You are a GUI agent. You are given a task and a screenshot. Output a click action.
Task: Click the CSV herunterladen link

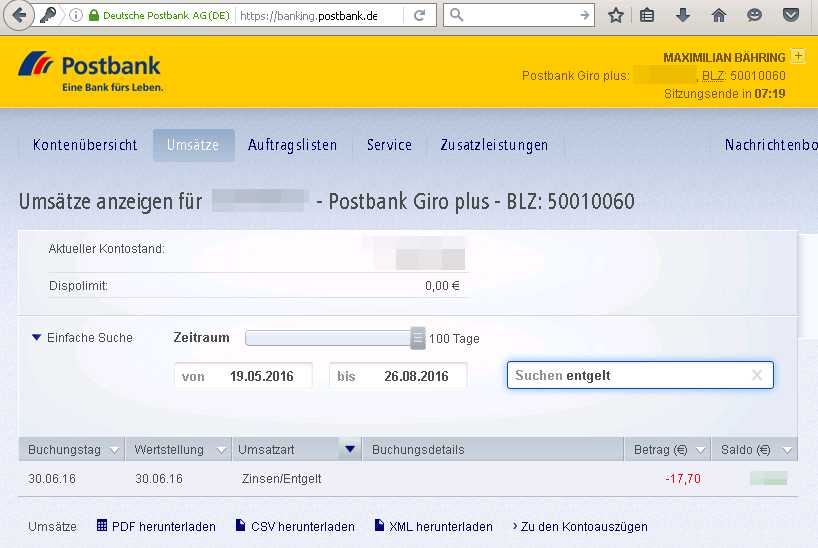[x=295, y=526]
